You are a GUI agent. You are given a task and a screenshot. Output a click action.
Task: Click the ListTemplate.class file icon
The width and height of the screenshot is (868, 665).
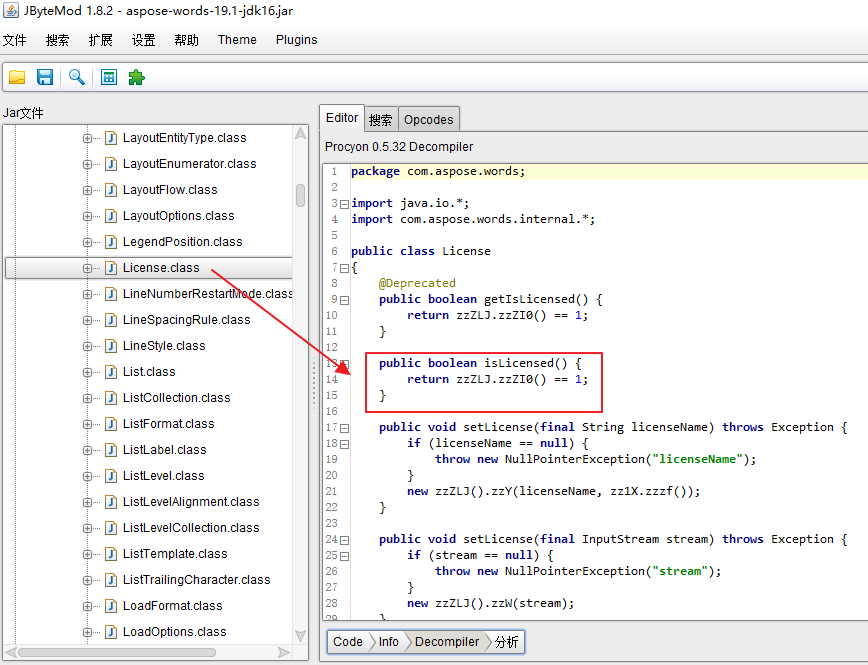coord(111,554)
